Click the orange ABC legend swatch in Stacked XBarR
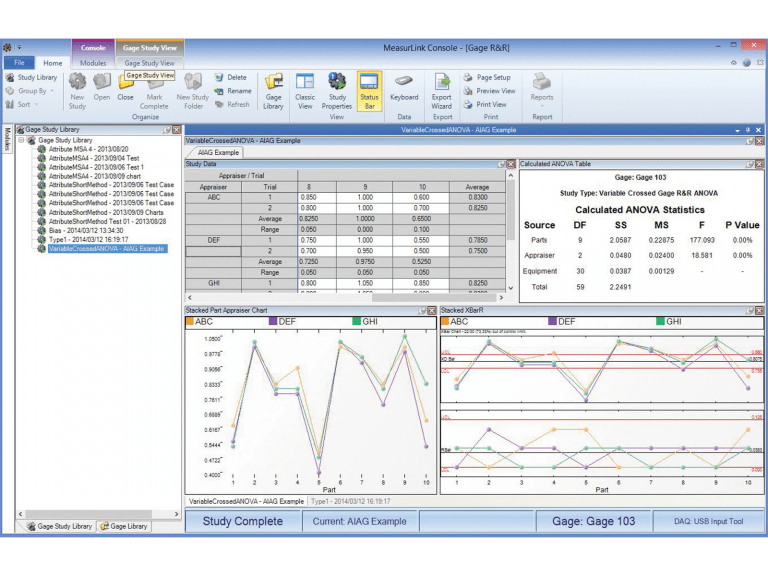 coord(445,322)
